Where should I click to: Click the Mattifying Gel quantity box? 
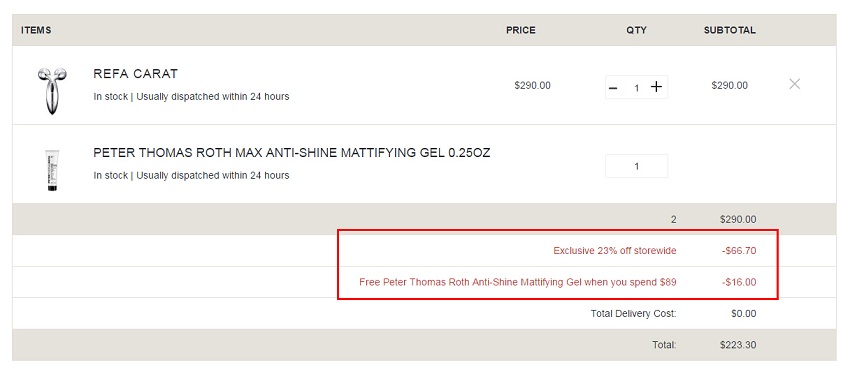[636, 166]
